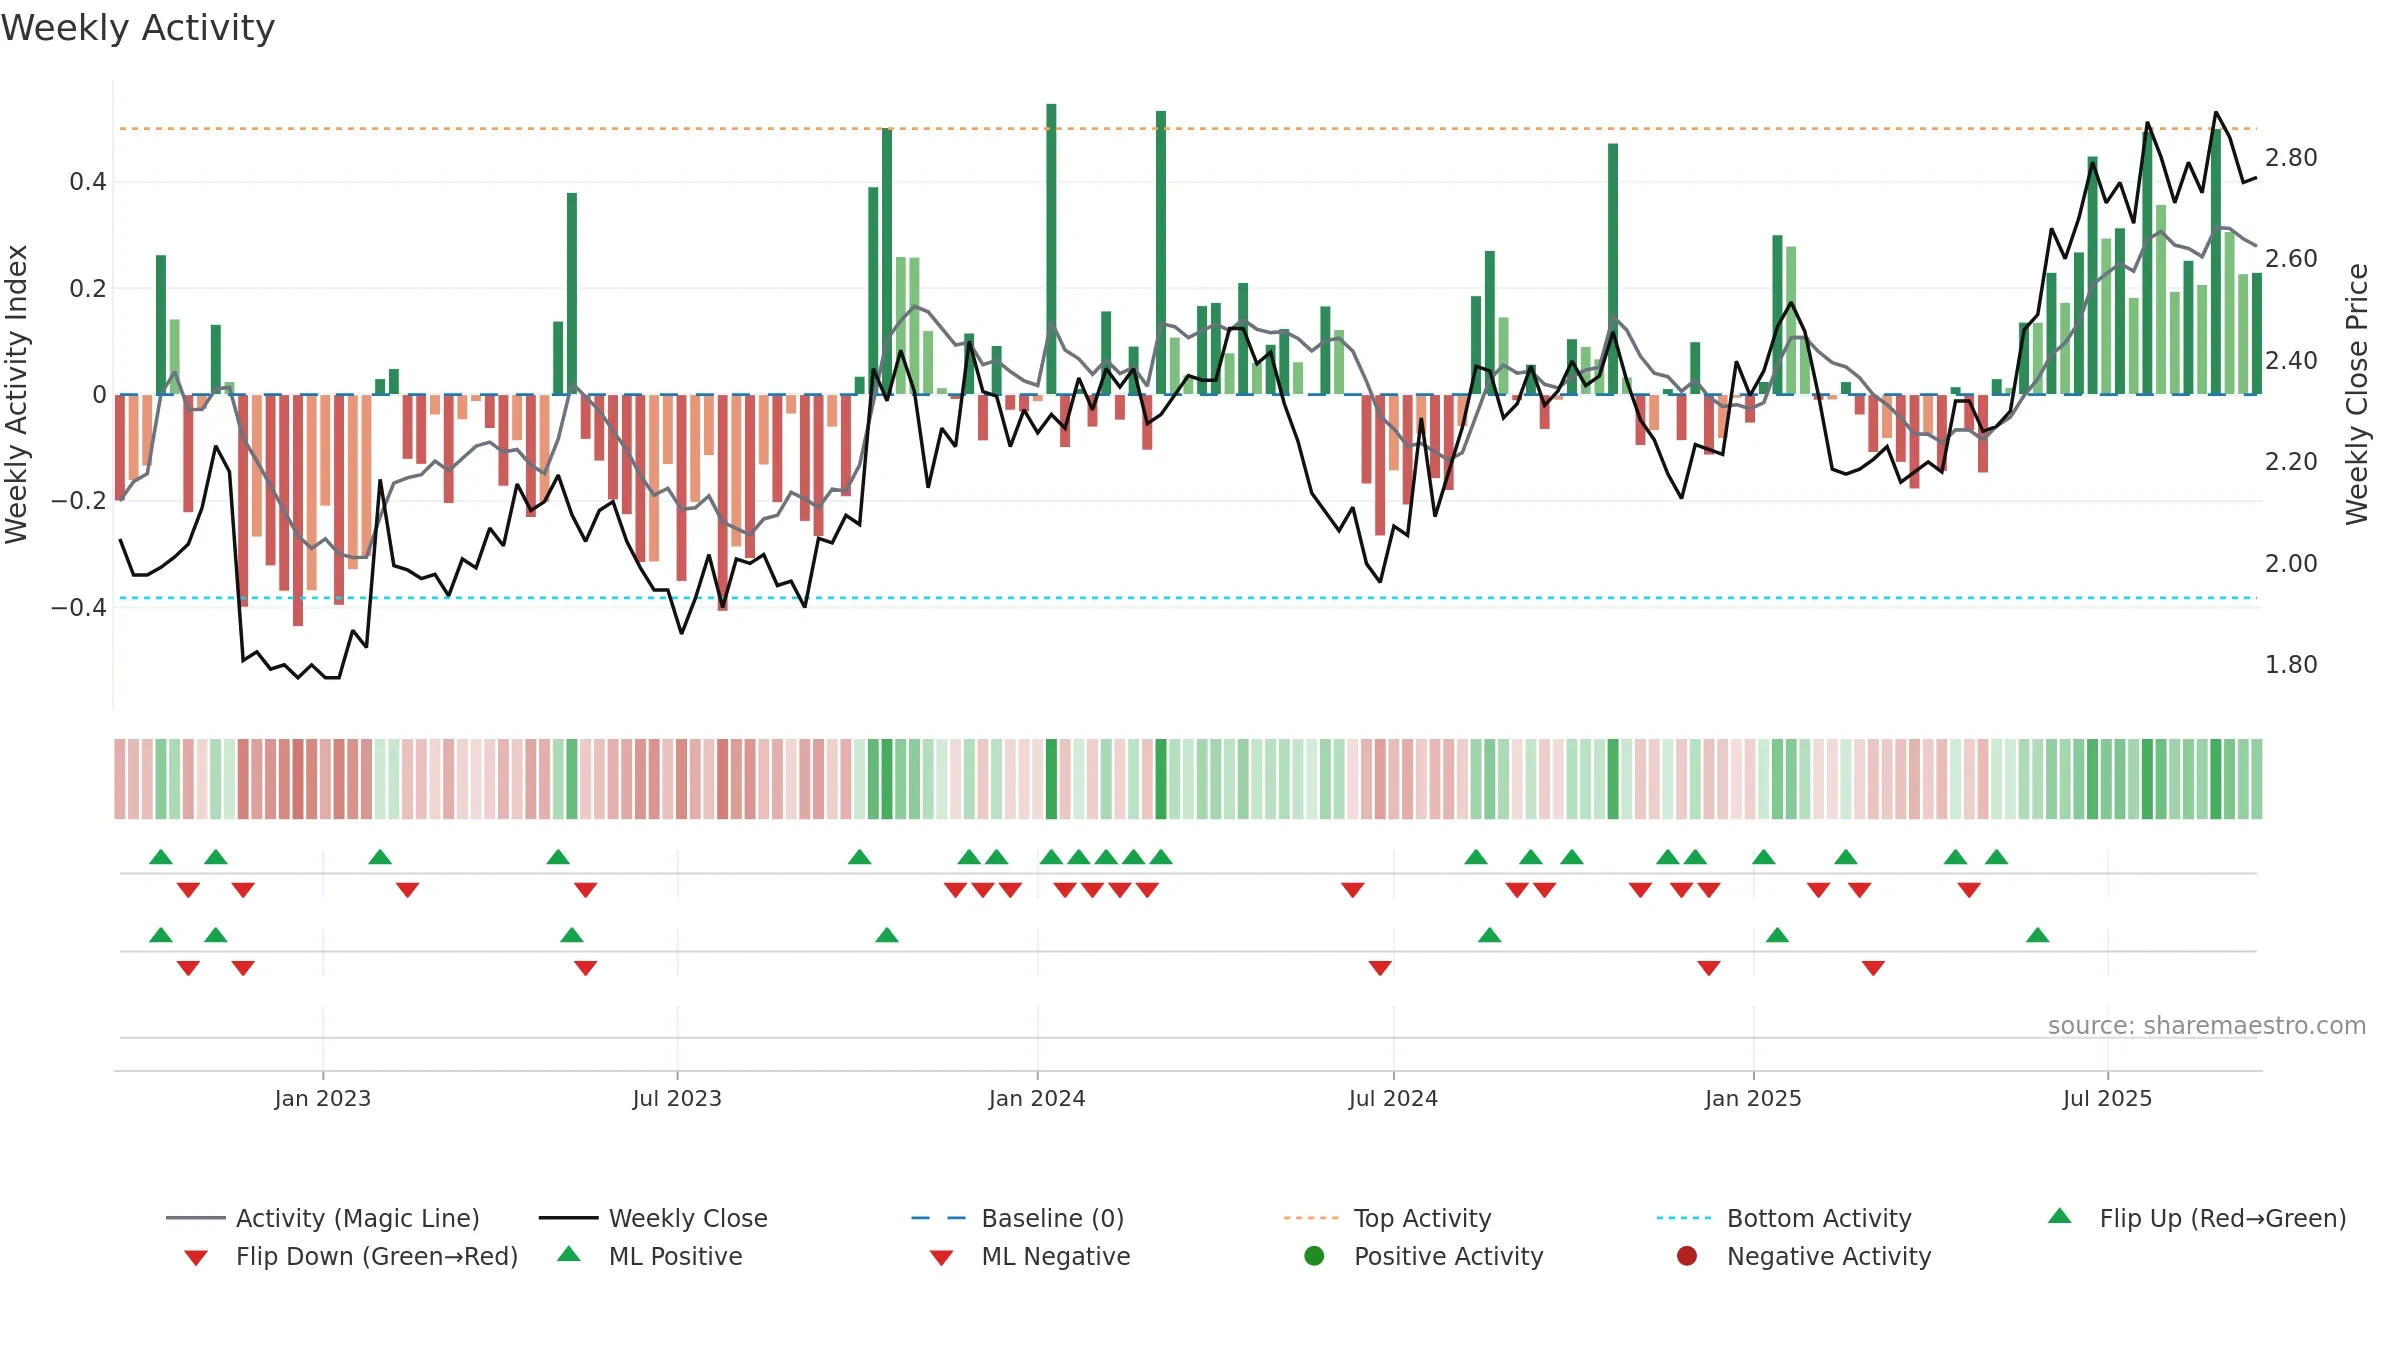This screenshot has height=1350, width=2400.
Task: Click the green Flip Up triangle legend icon
Action: click(x=2060, y=1216)
